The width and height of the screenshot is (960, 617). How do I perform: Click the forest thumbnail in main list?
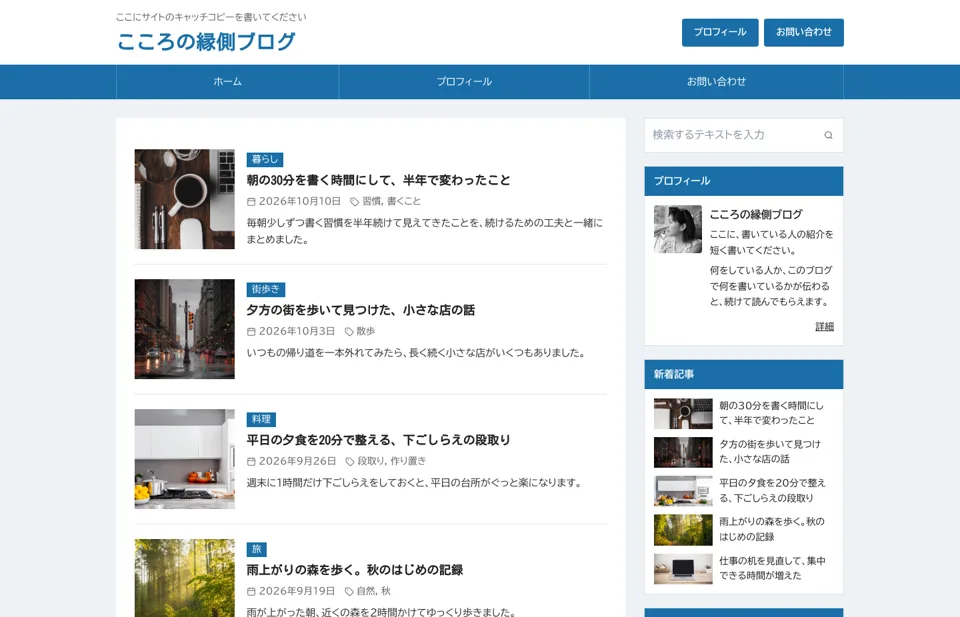coord(184,578)
